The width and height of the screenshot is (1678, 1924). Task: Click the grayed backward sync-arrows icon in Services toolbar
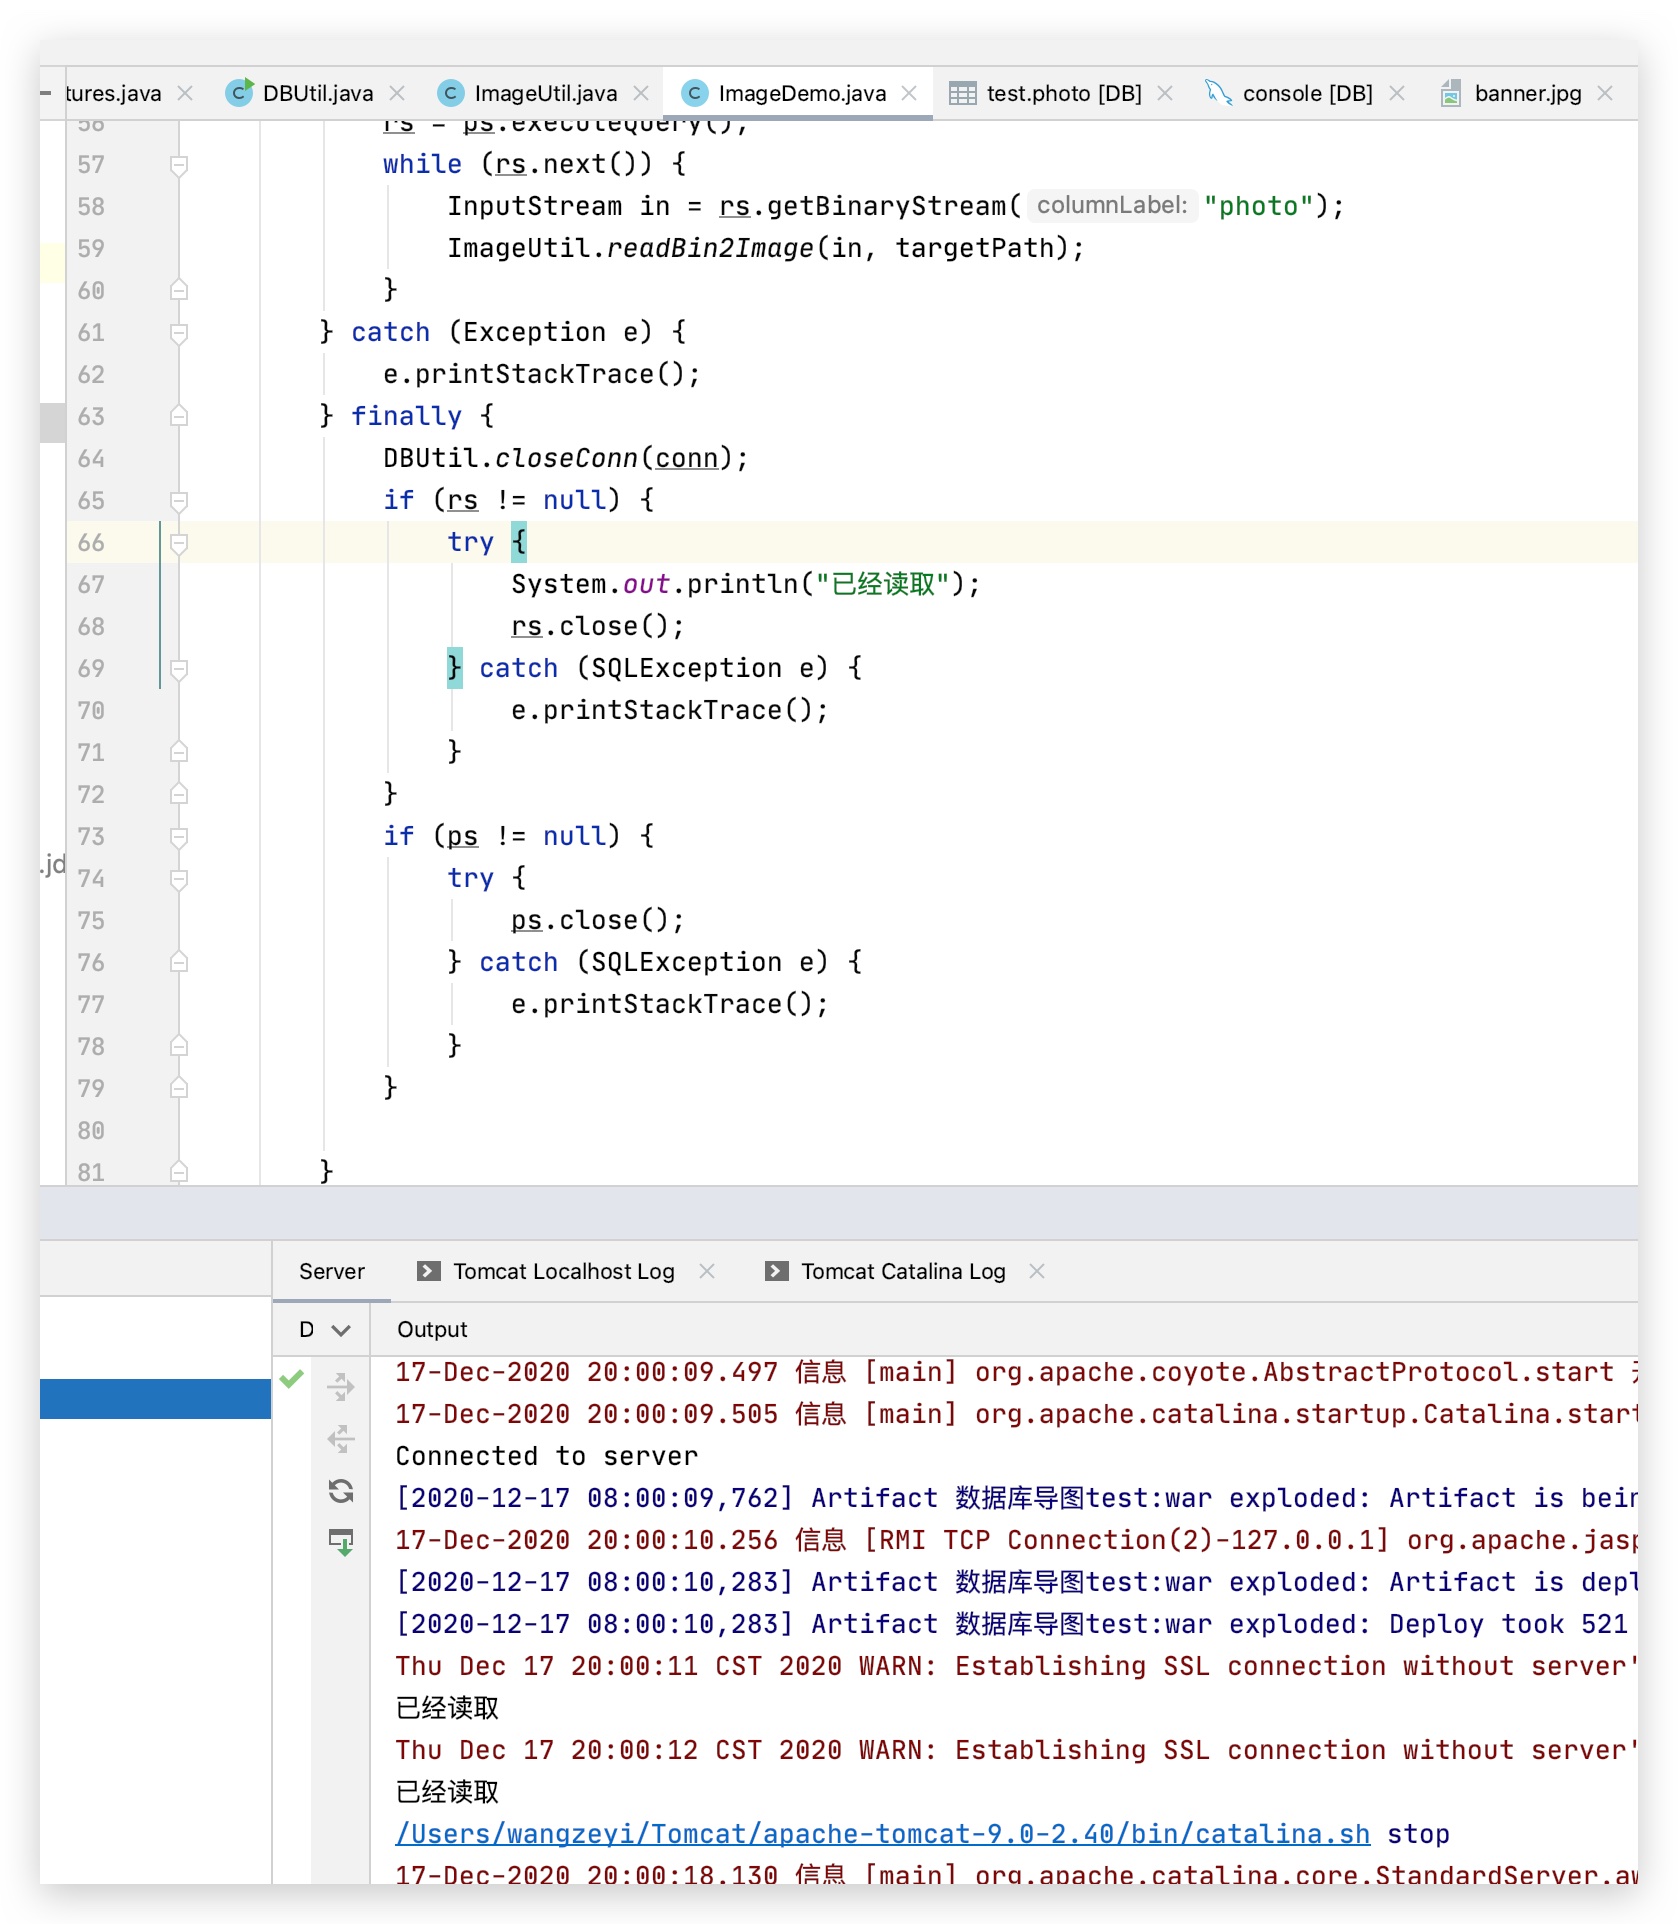click(341, 1440)
